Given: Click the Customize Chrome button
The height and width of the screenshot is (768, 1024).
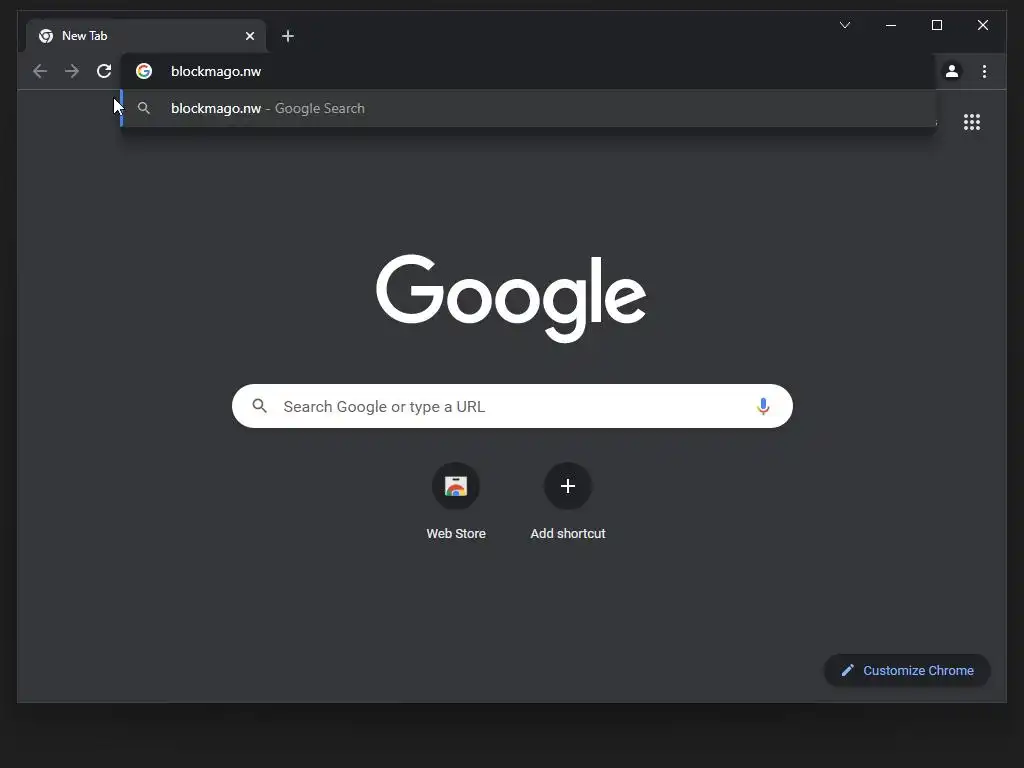Looking at the screenshot, I should pos(907,670).
